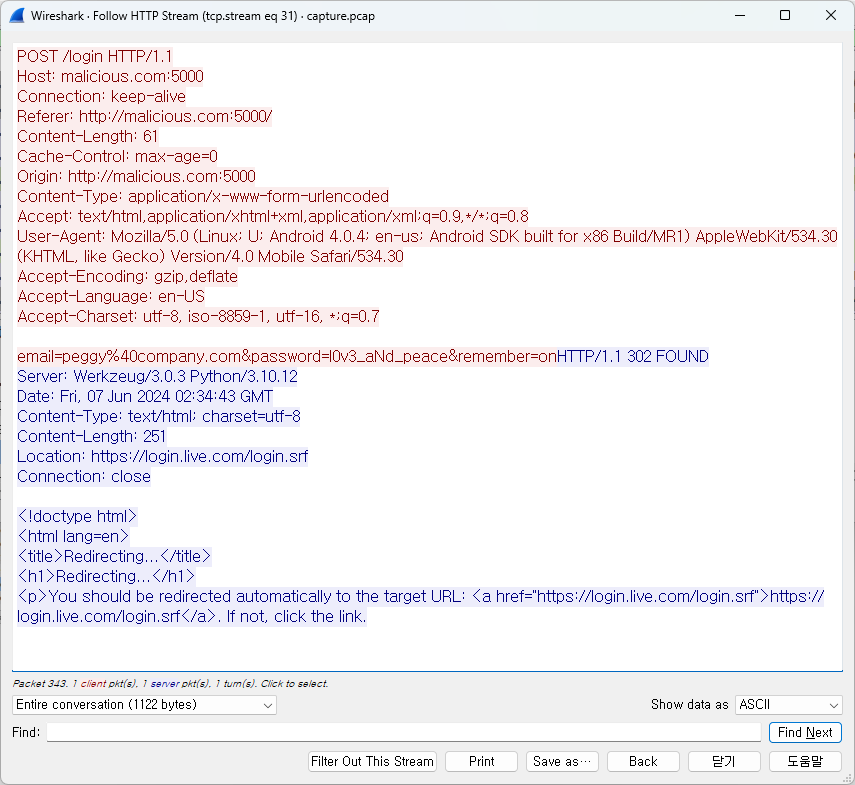
Task: Click the '<title>Redirecting...</title>' line
Action: (x=114, y=556)
